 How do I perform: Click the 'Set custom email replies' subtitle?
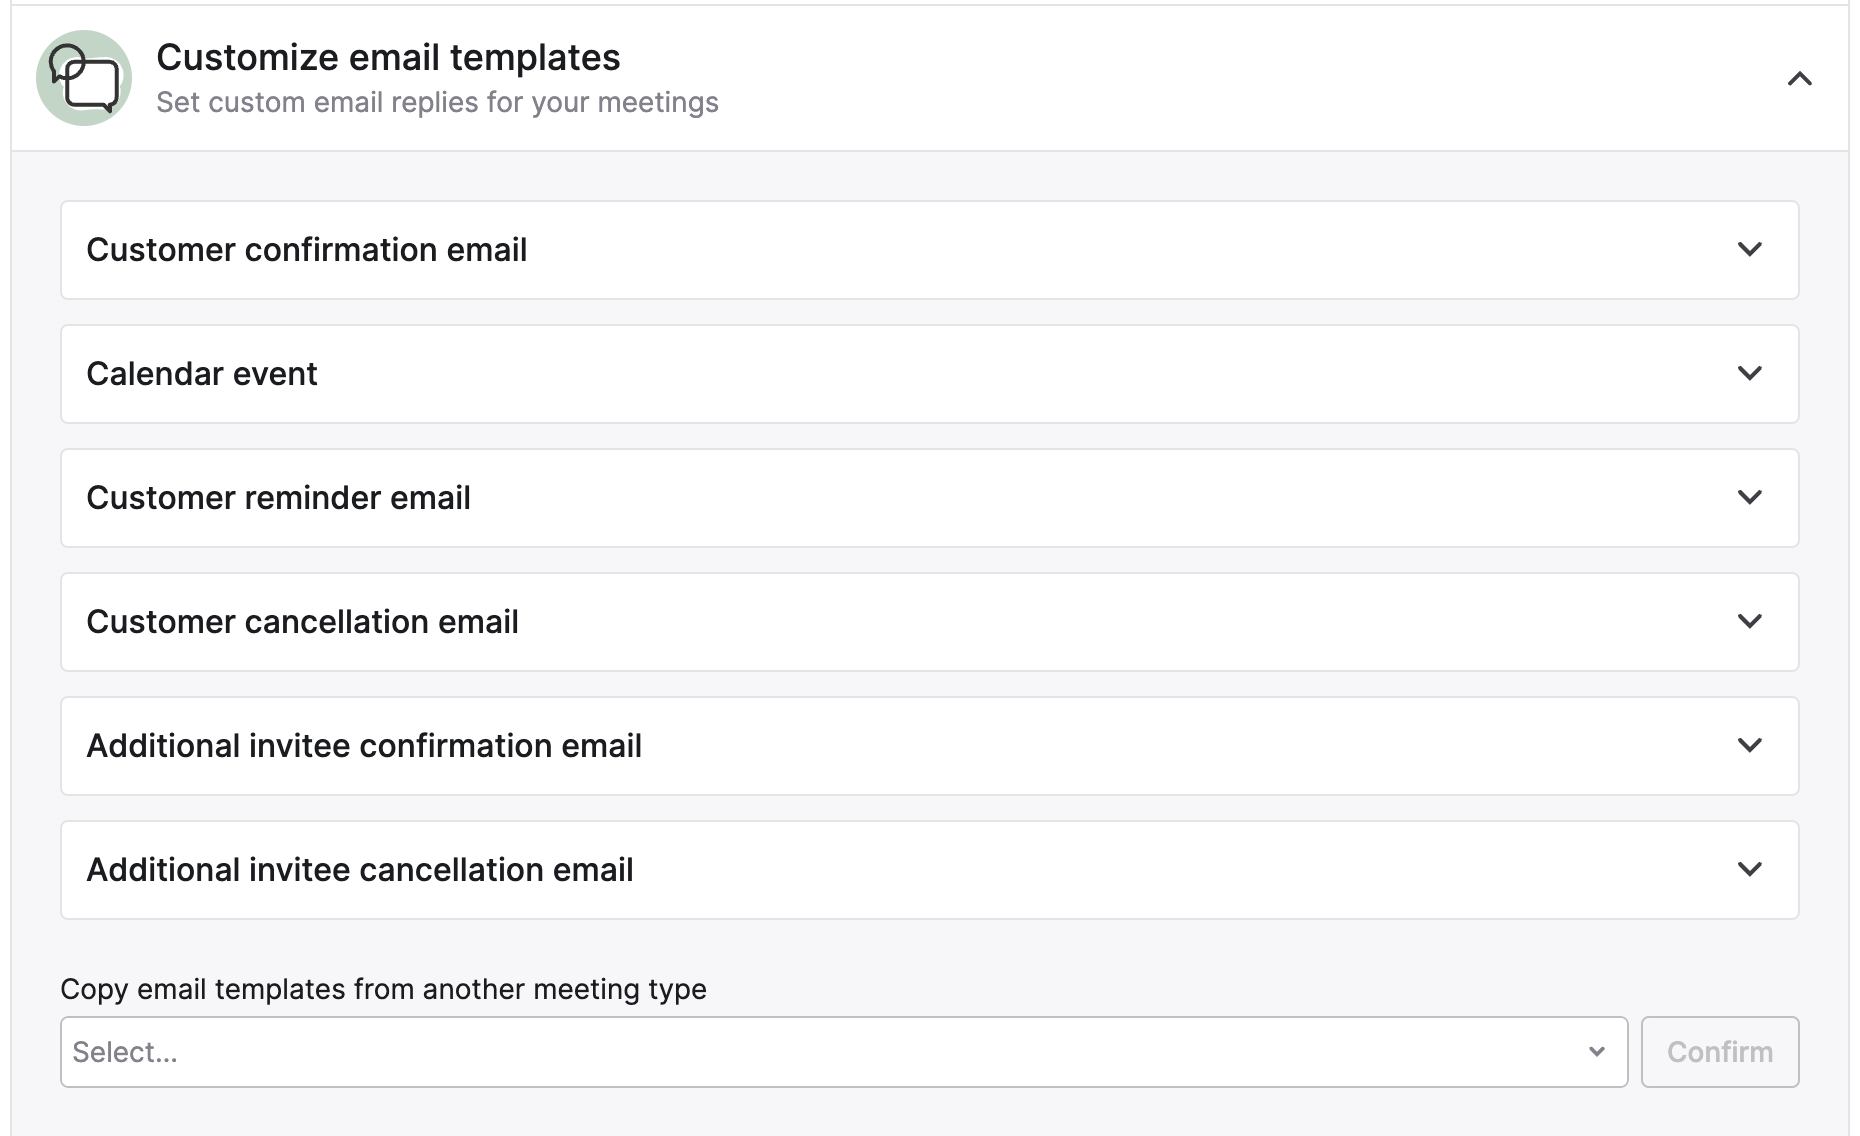437,103
